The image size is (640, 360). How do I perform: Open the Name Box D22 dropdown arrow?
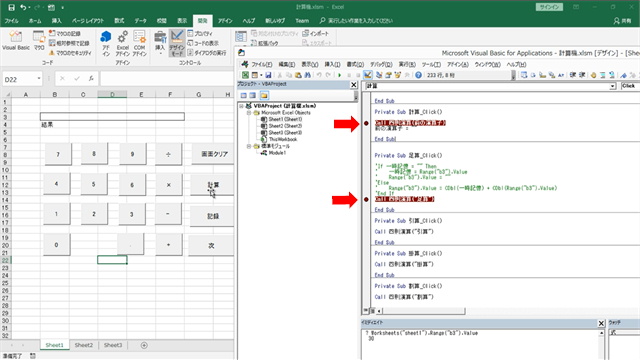[x=39, y=79]
